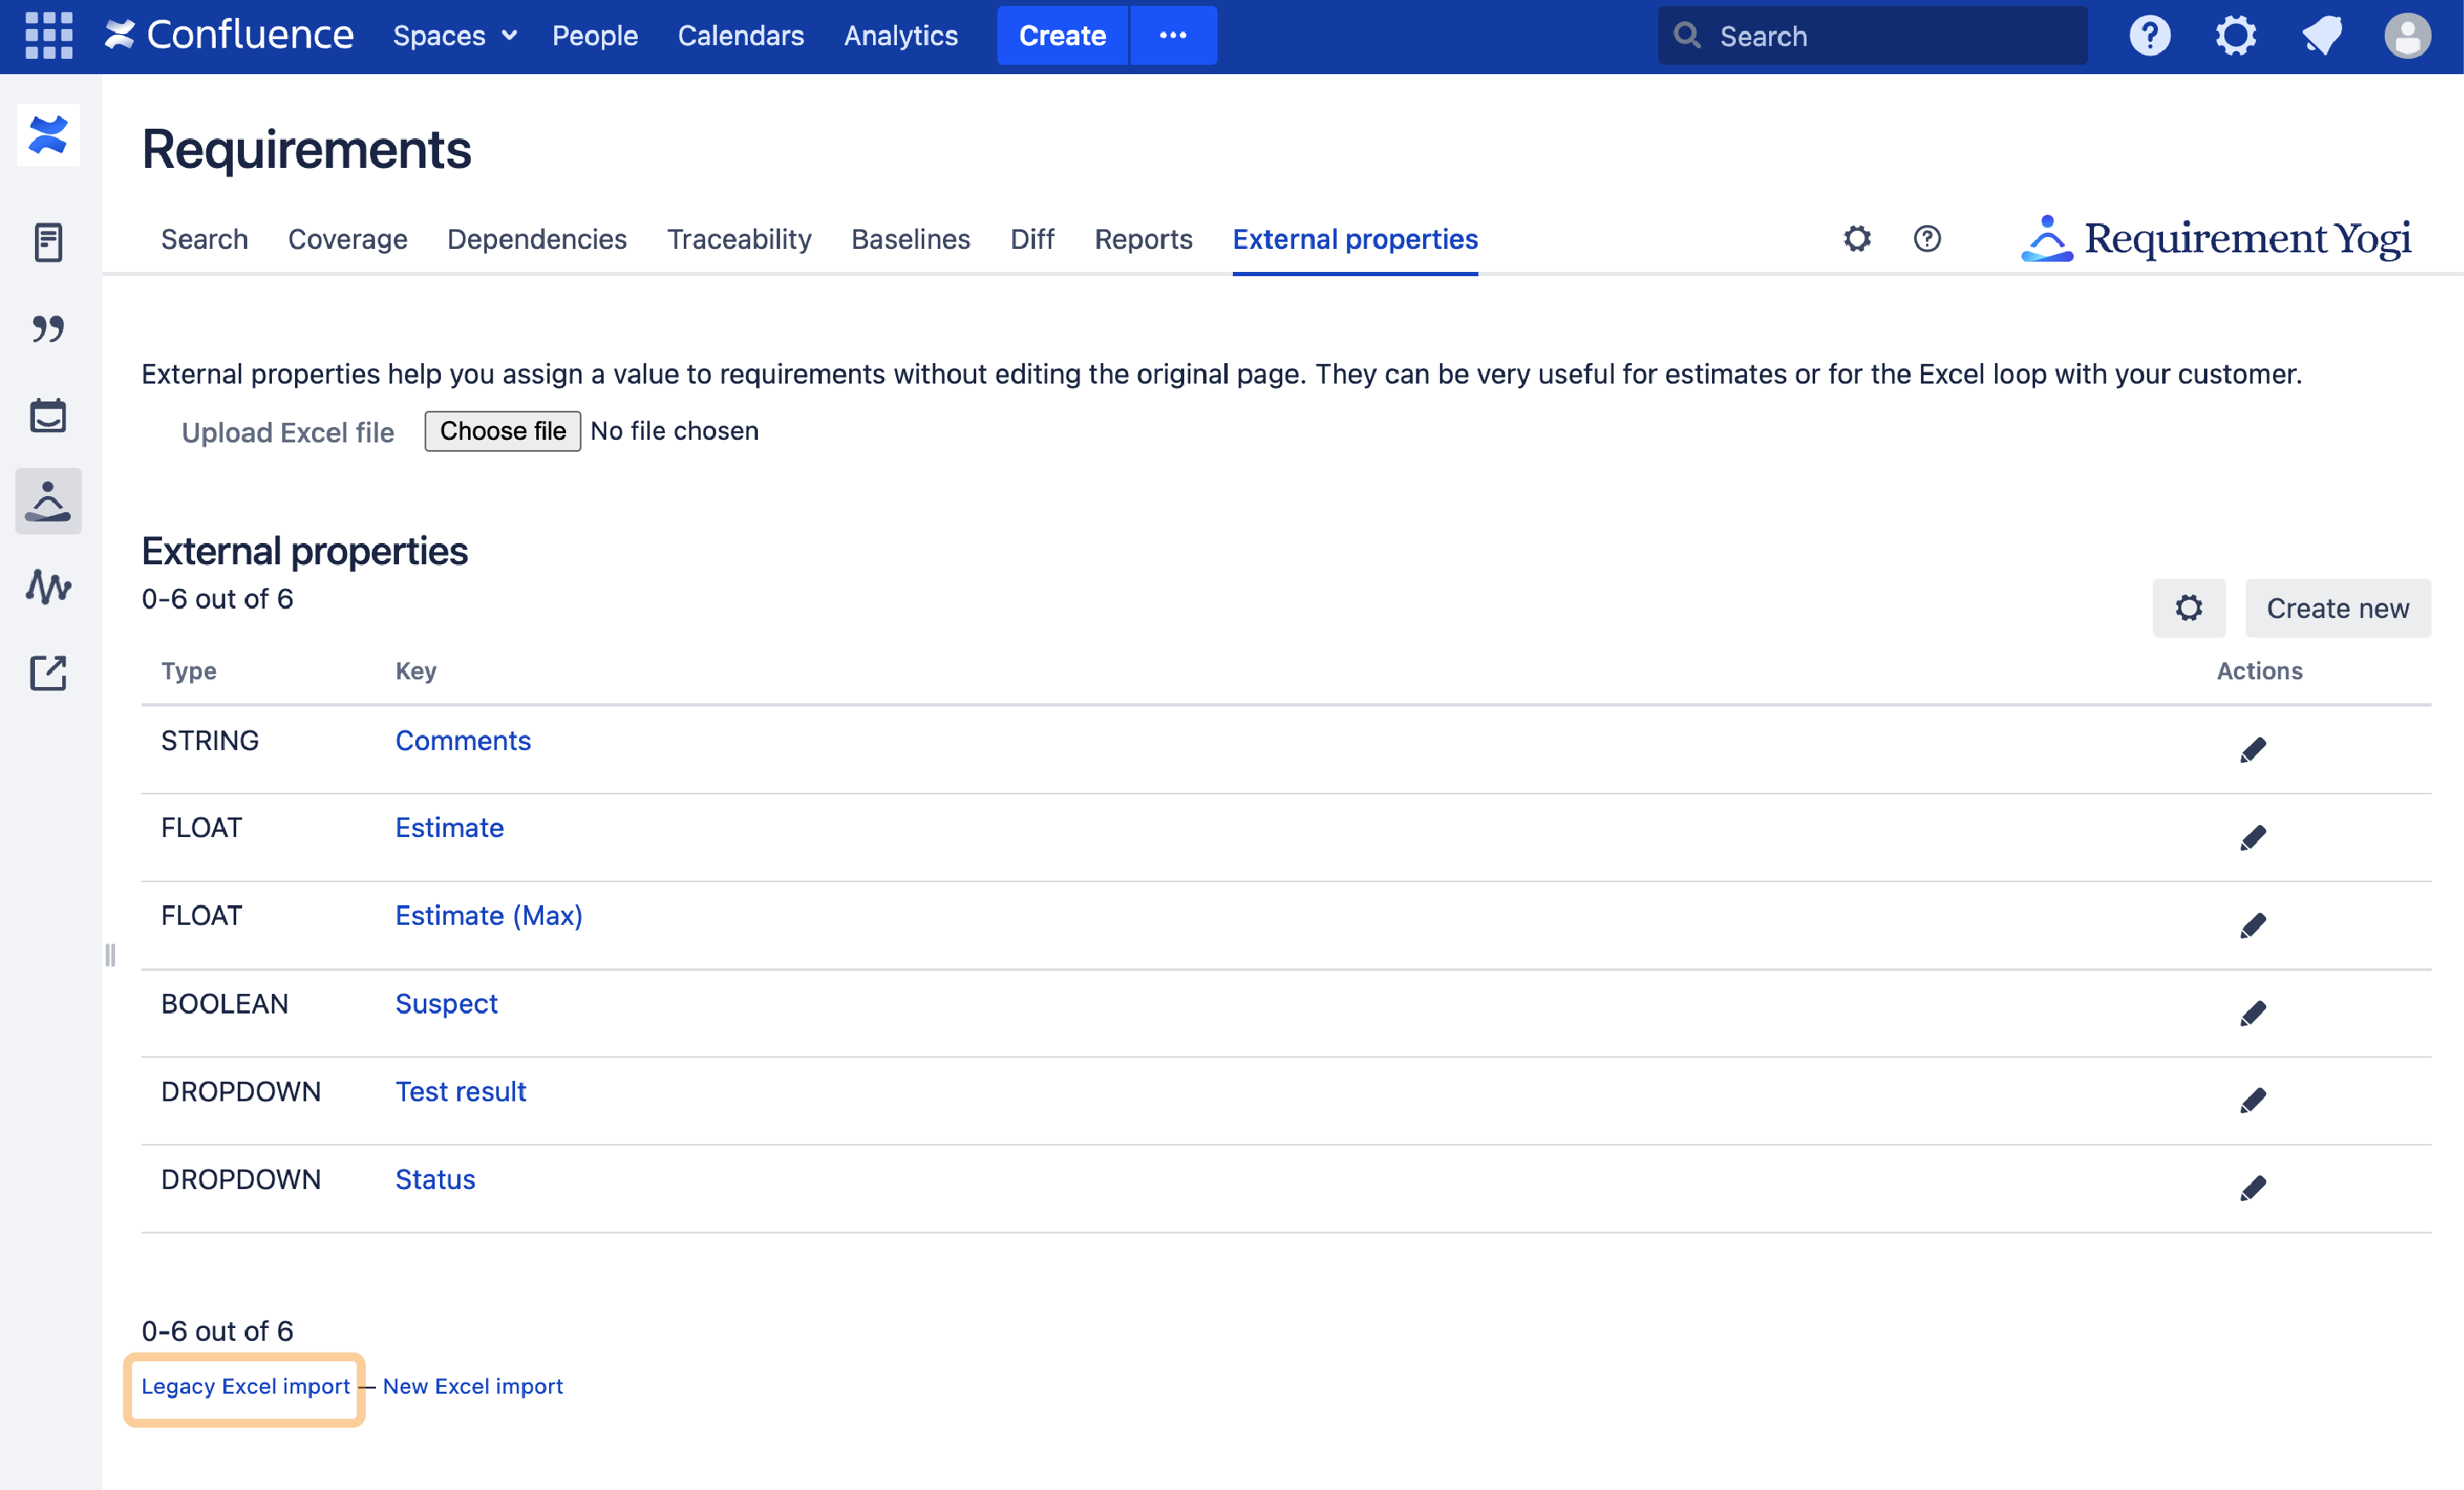Edit the Status property pencil icon
2464x1490 pixels.
point(2252,1188)
